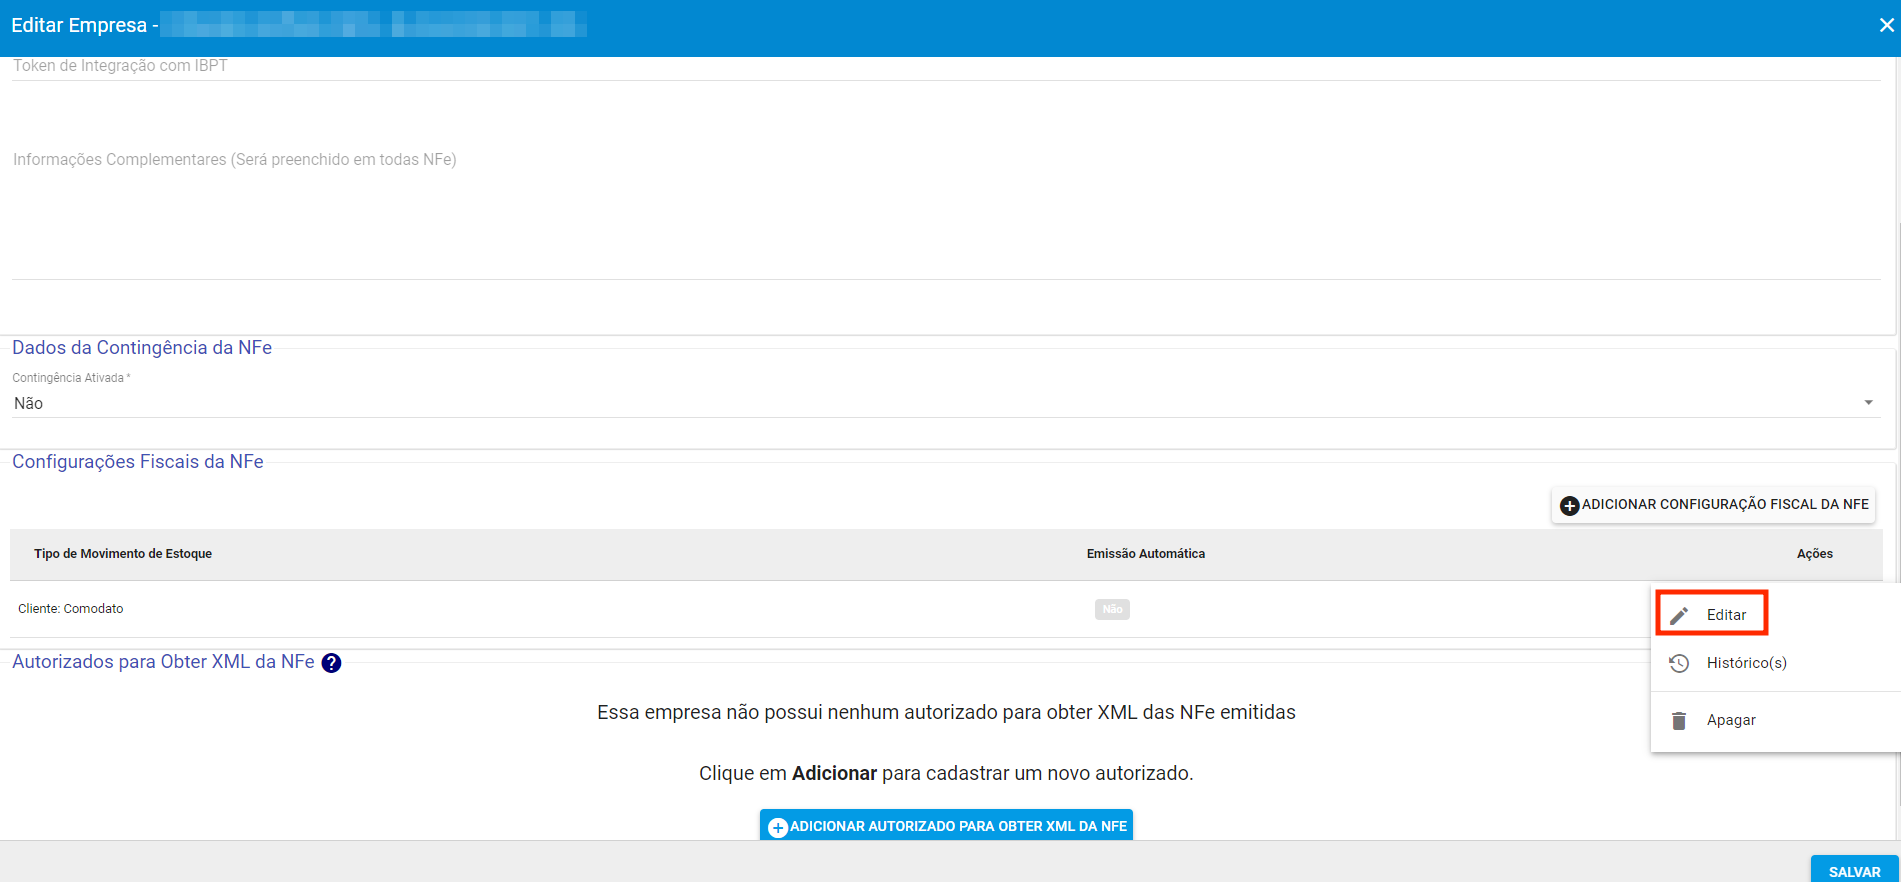Click the 'Essa empresa não possui nenhum autorizado' message
Viewport: 1901px width, 882px height.
pyautogui.click(x=946, y=713)
